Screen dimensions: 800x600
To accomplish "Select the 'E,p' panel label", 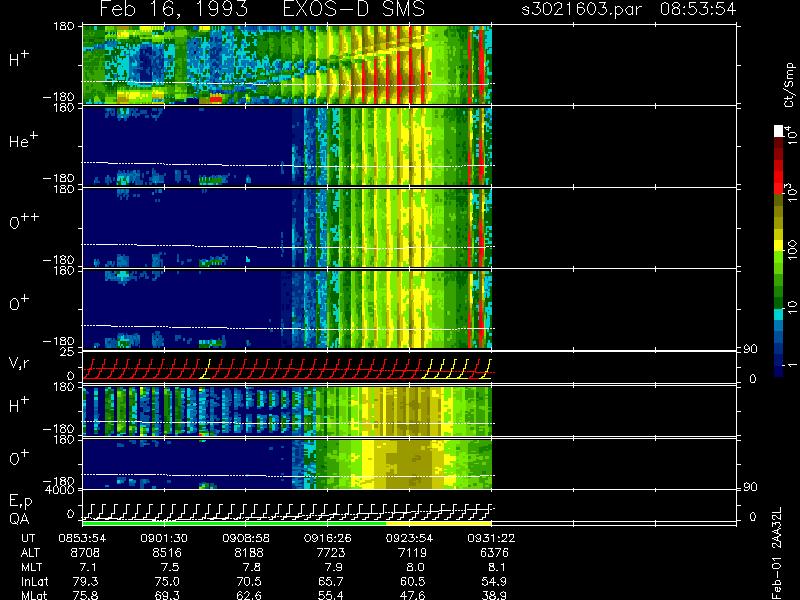I will click(20, 502).
